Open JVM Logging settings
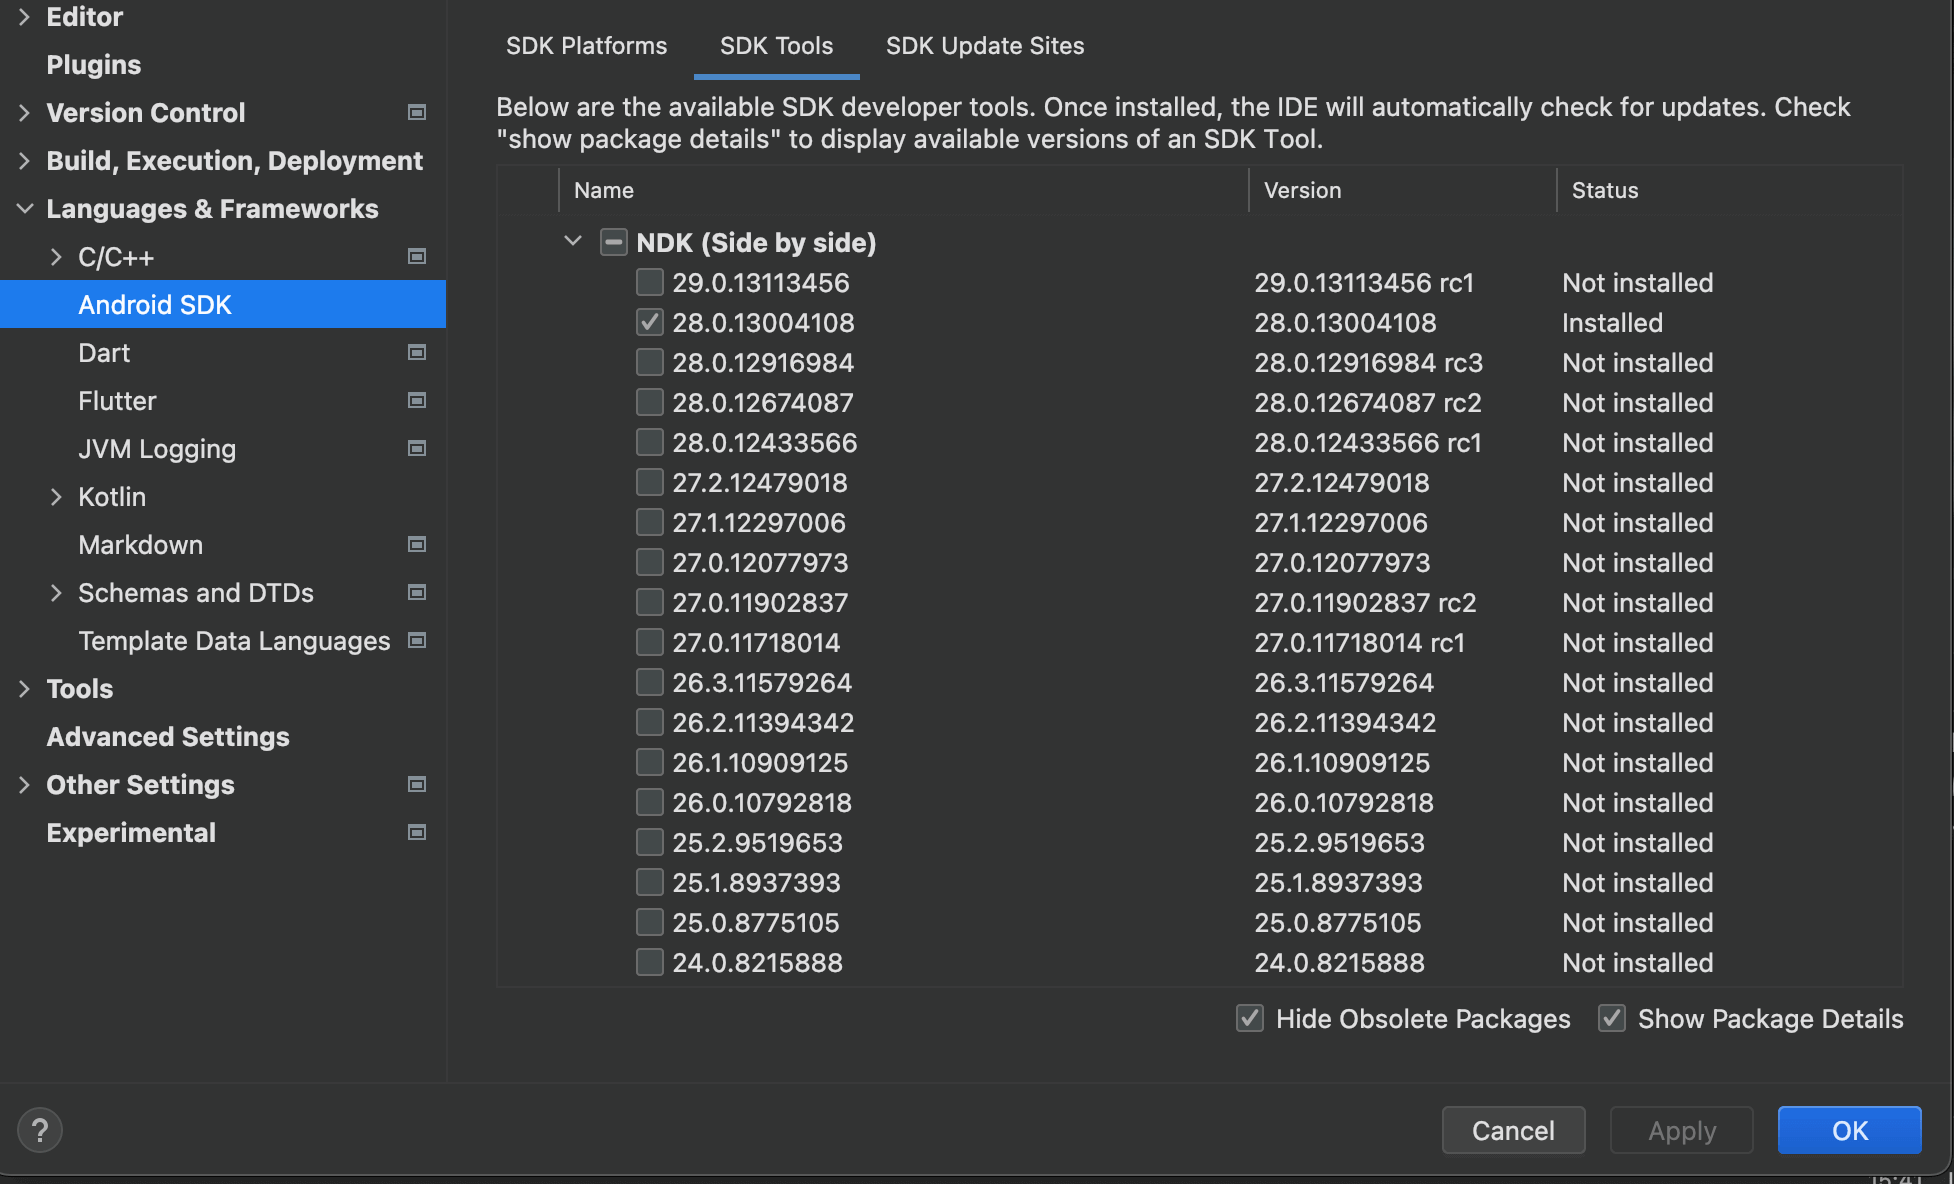This screenshot has height=1184, width=1954. click(x=157, y=449)
